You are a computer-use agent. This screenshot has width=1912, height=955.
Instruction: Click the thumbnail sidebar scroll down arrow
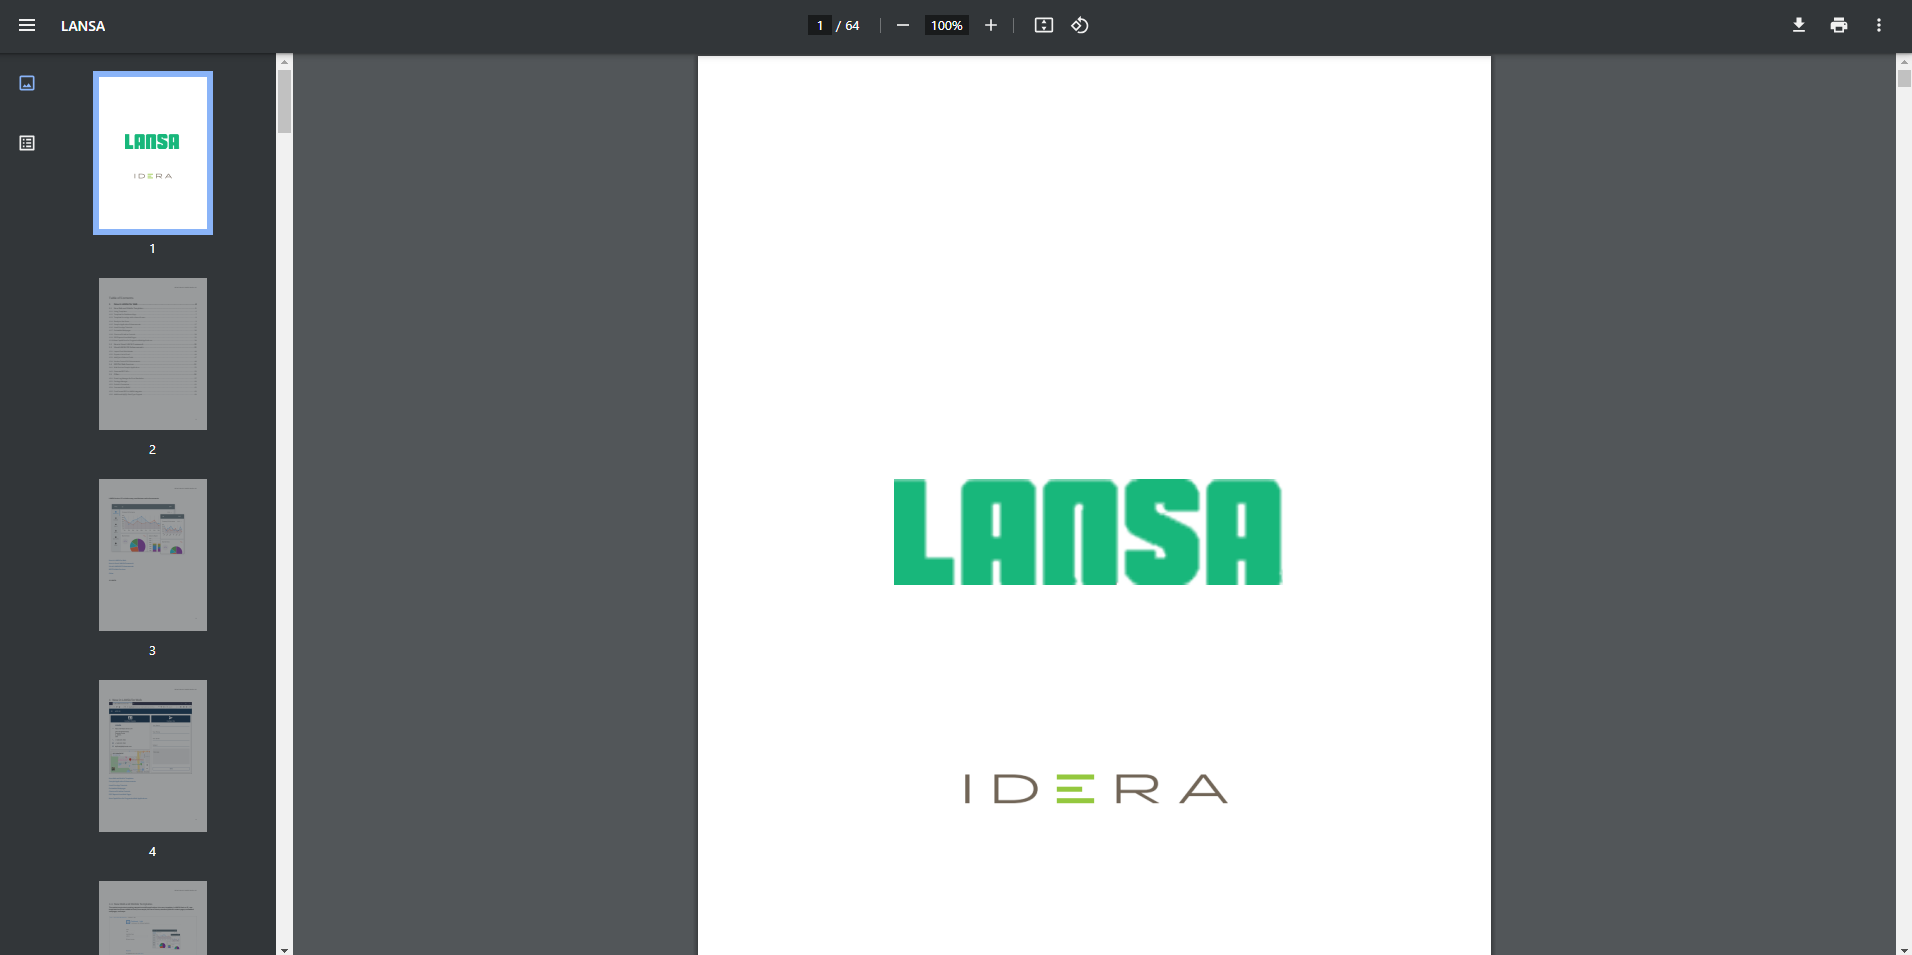coord(285,949)
